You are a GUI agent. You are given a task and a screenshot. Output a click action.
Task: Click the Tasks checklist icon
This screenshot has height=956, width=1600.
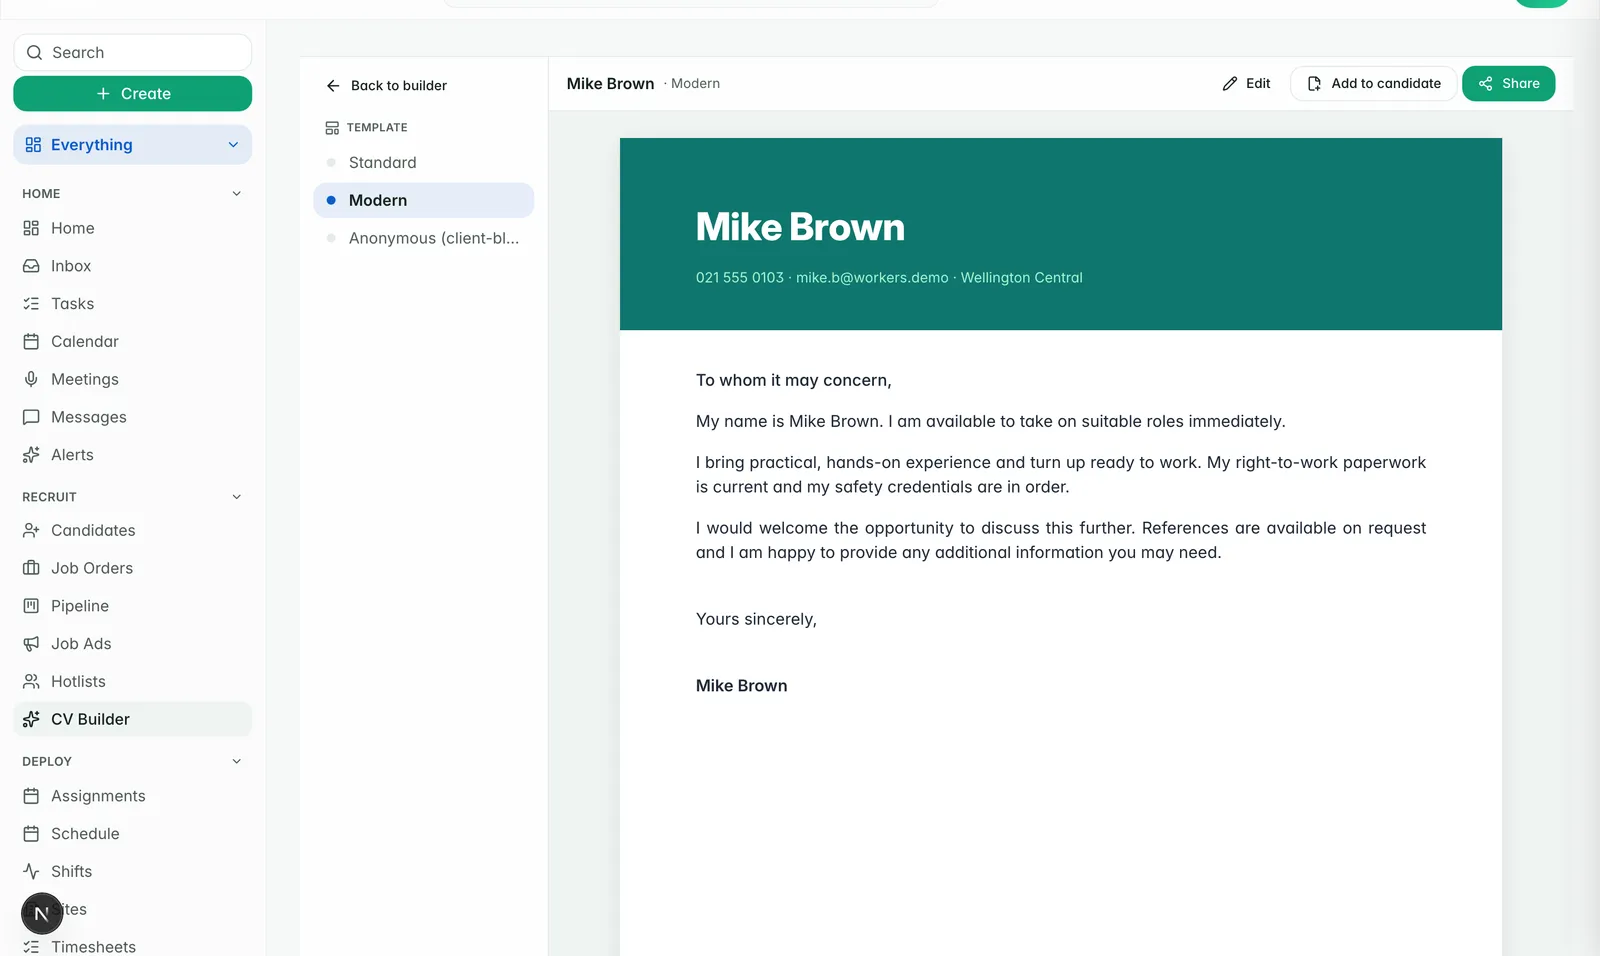[31, 304]
